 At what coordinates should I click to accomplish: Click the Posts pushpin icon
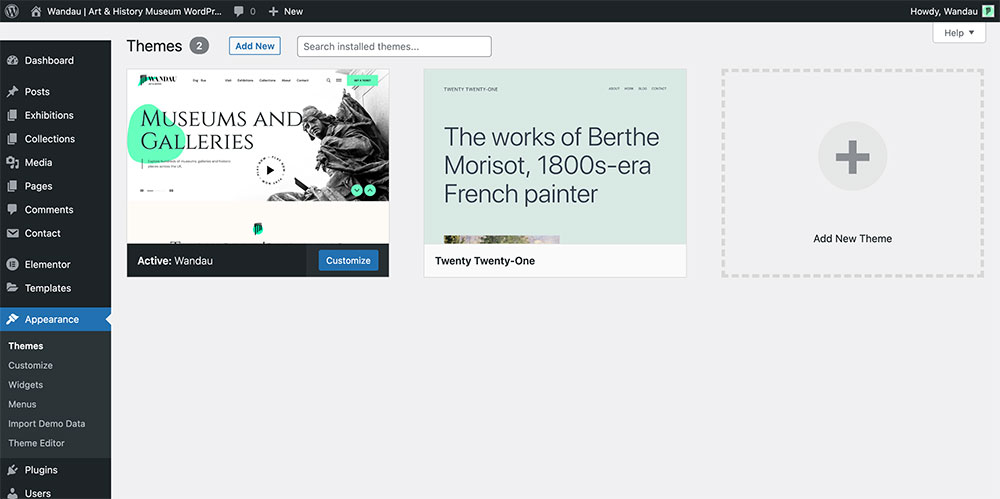(x=12, y=91)
